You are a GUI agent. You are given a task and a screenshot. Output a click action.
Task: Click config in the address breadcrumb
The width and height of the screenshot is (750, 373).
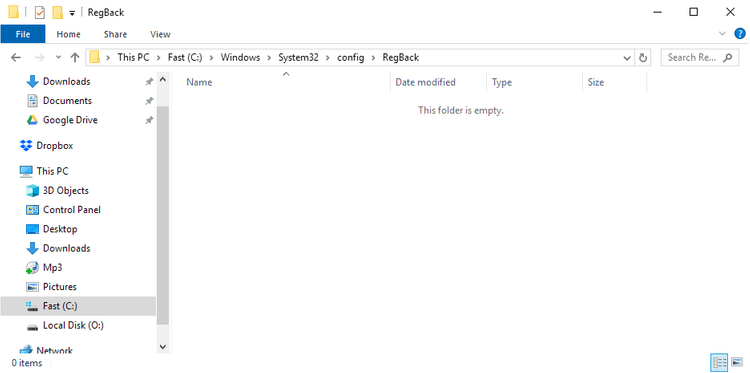[x=350, y=57]
